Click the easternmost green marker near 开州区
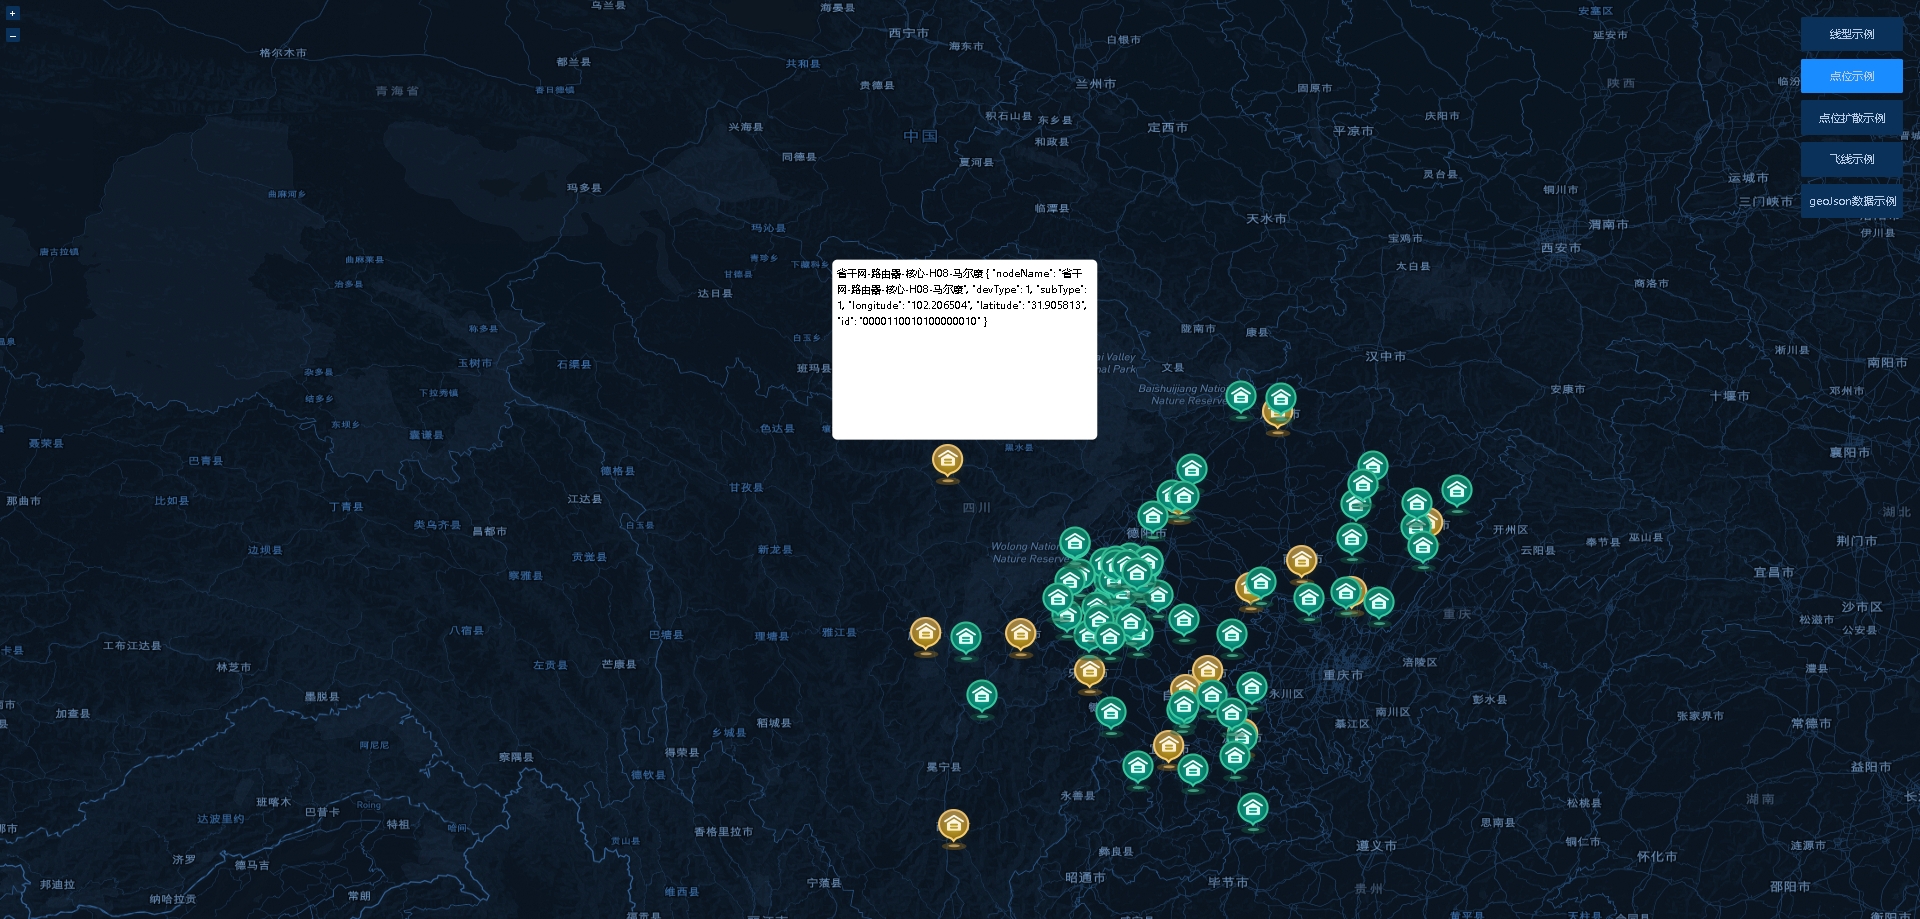This screenshot has height=919, width=1920. pos(1456,490)
